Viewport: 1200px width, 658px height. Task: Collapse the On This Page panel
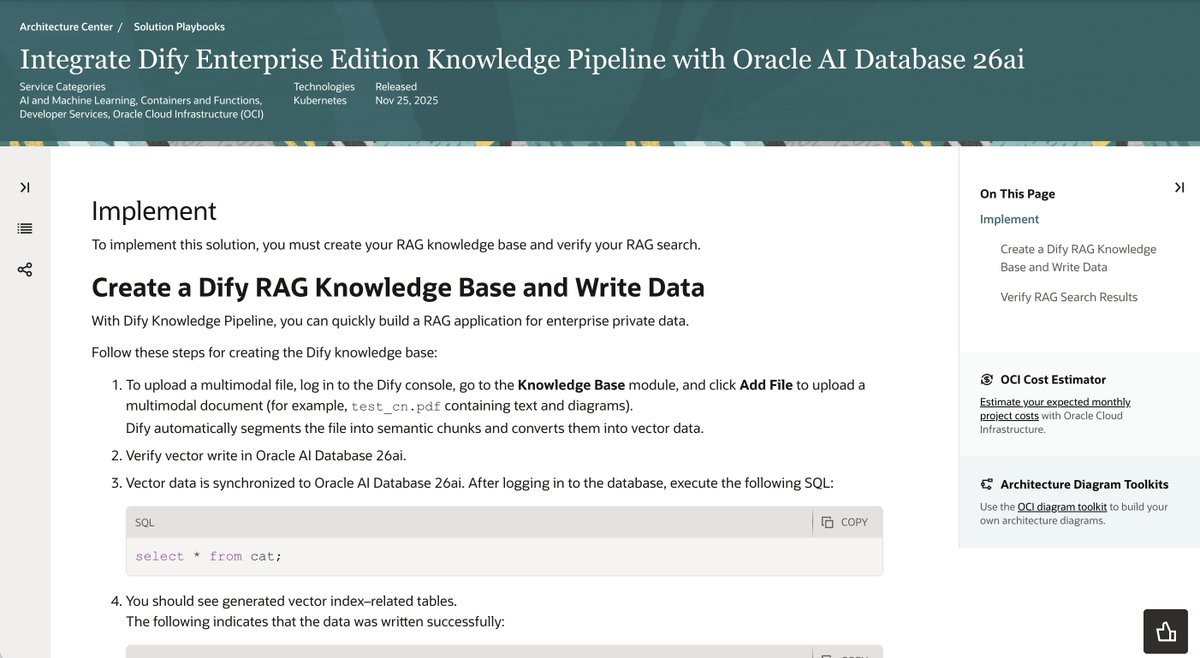point(1179,187)
